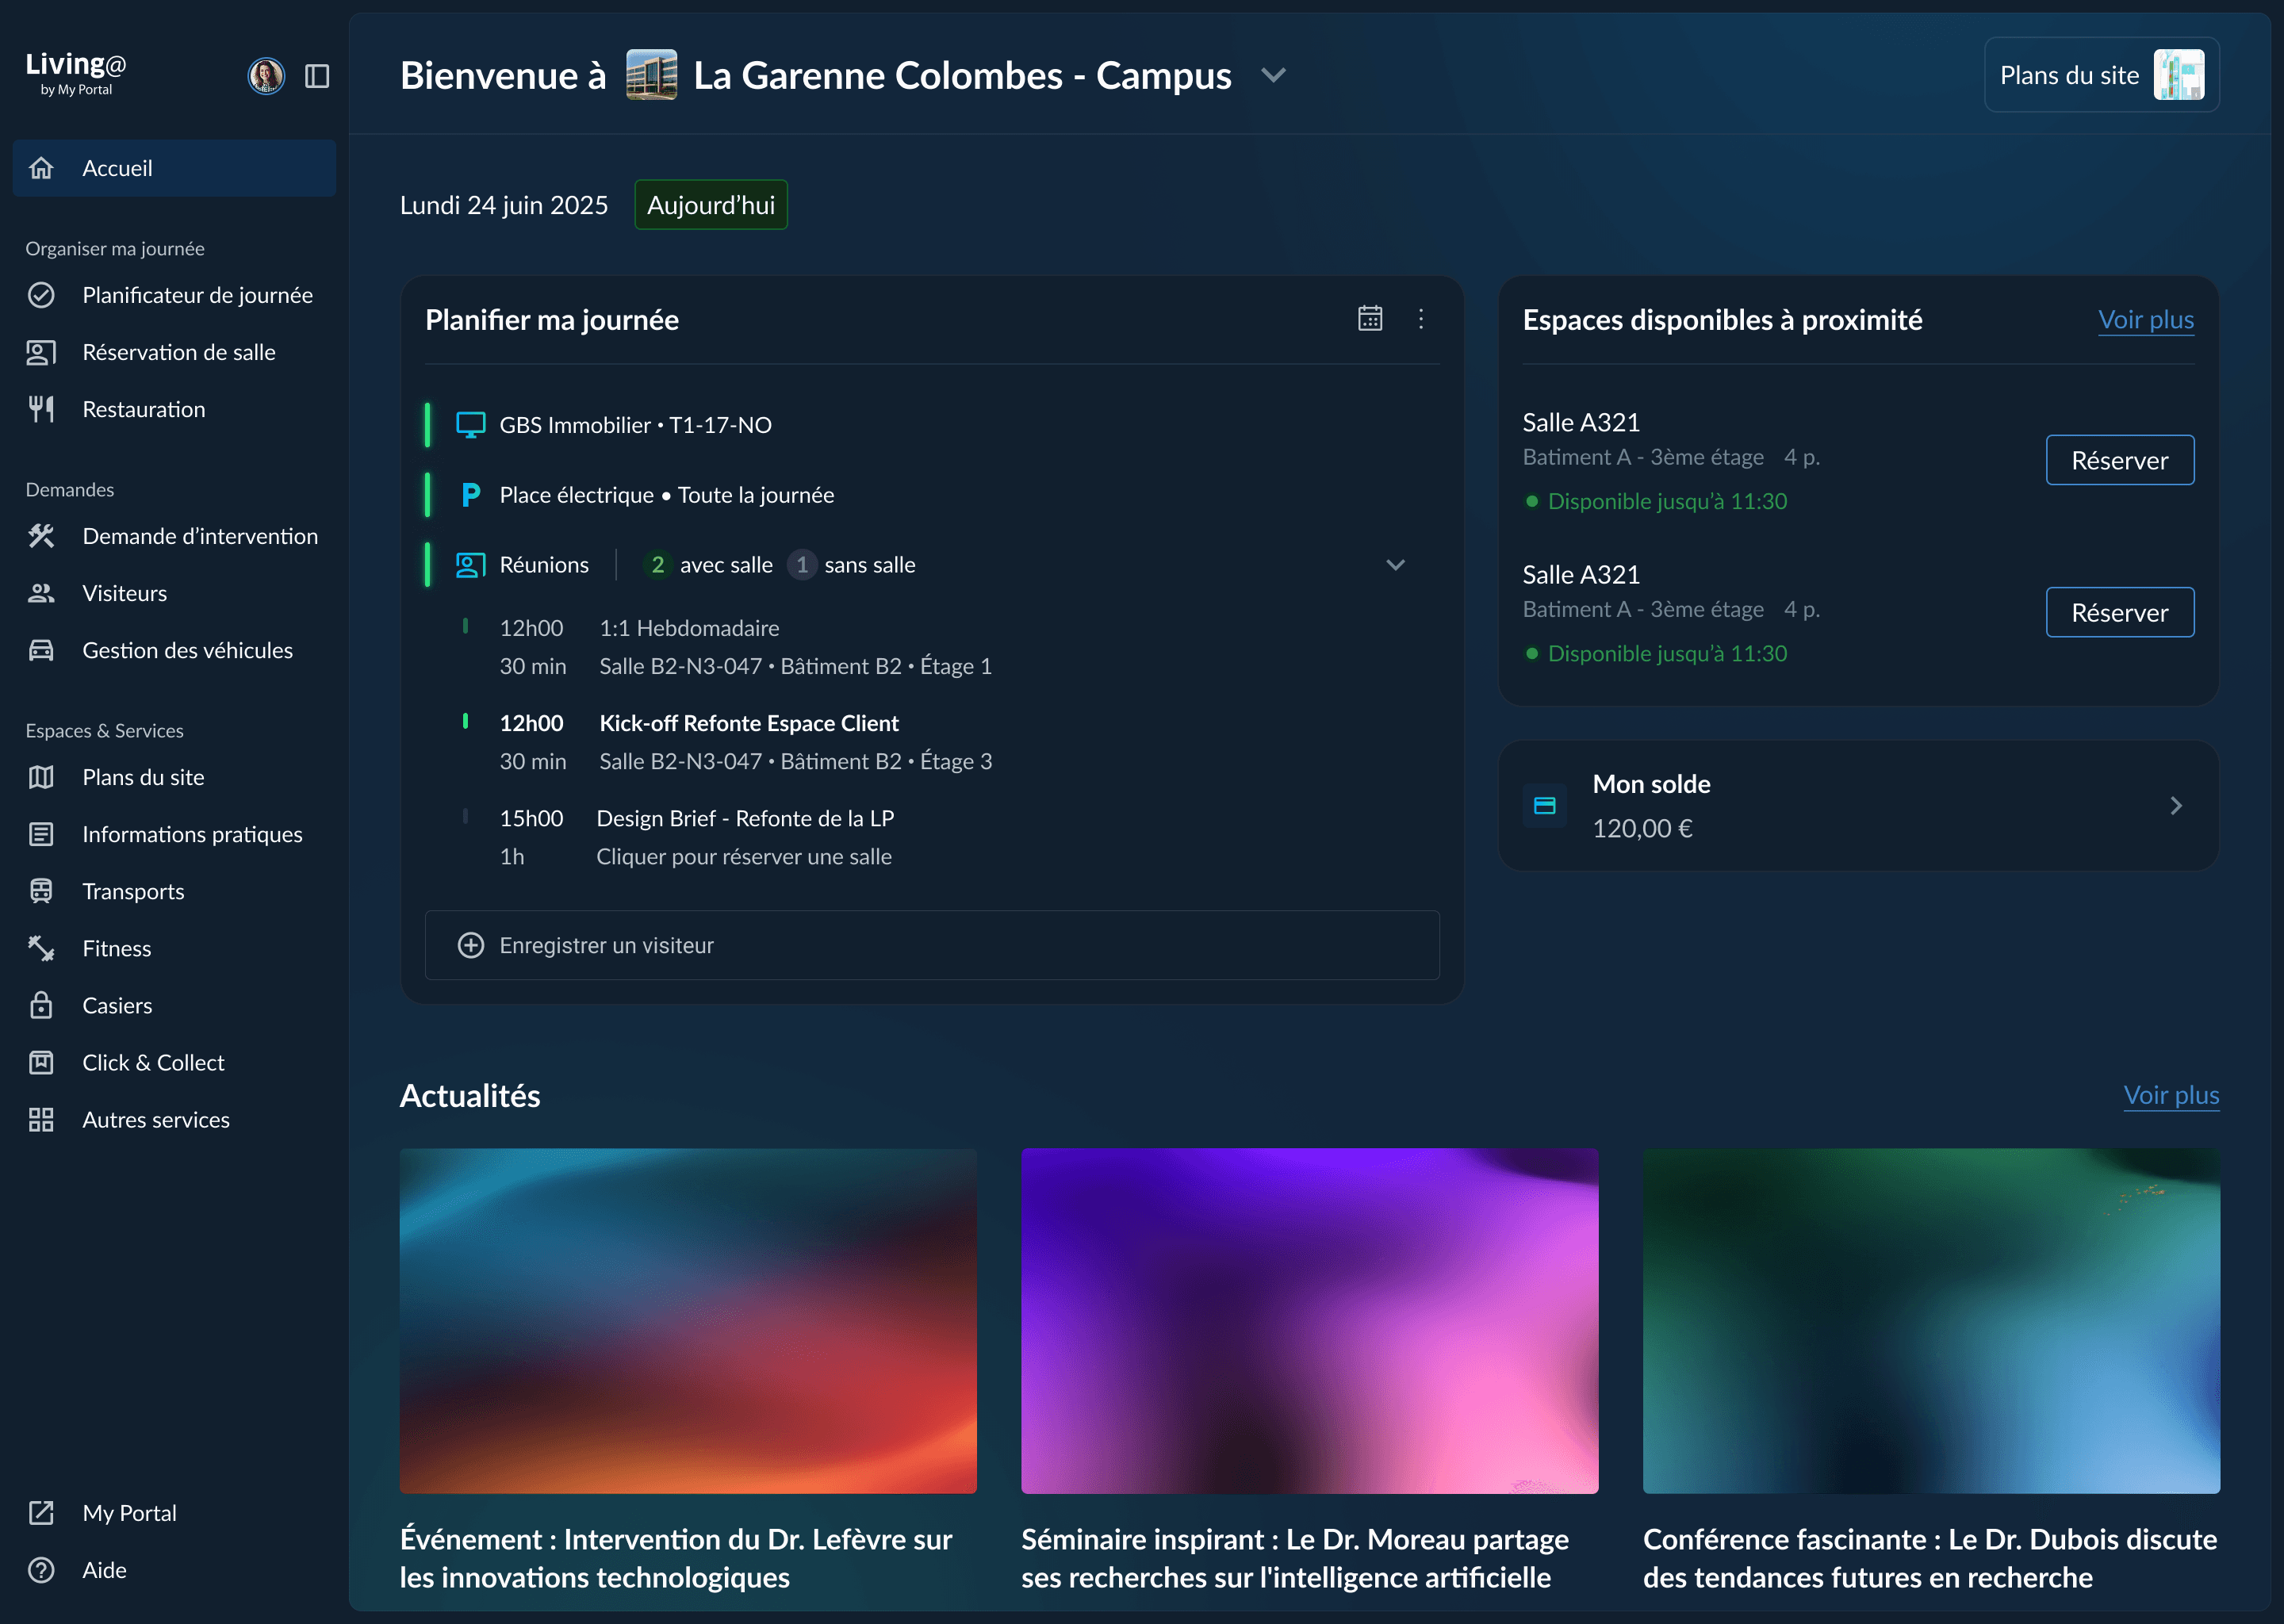Click the Restauration fork icon
2284x1624 pixels.
point(41,409)
